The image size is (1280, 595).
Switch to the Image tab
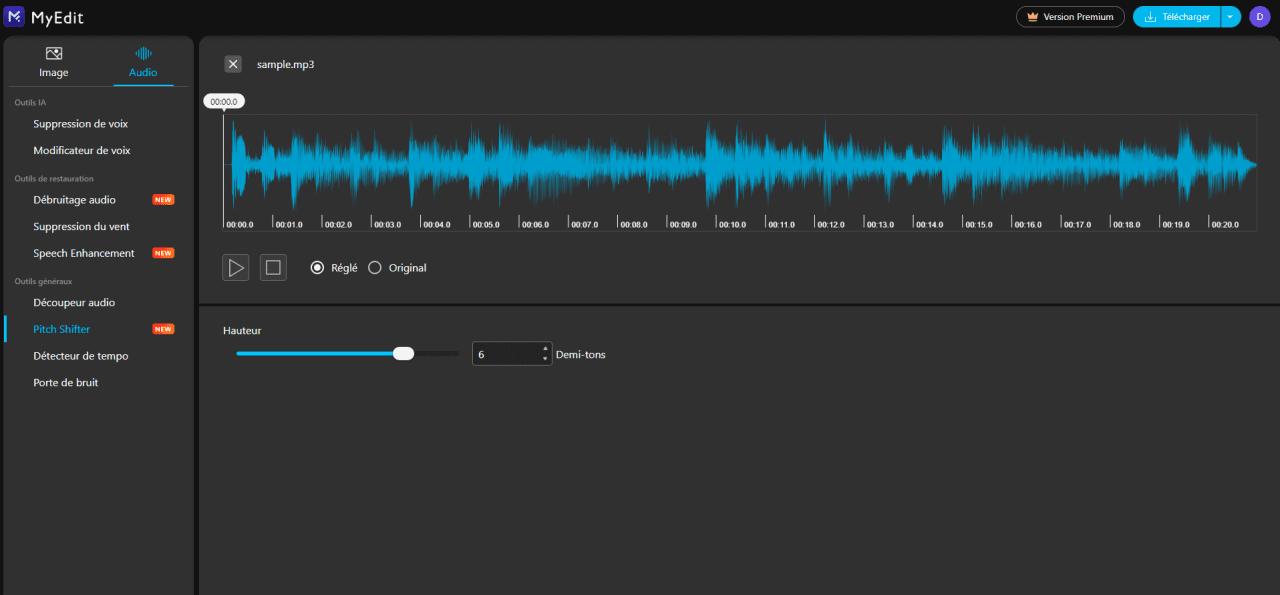coord(53,61)
